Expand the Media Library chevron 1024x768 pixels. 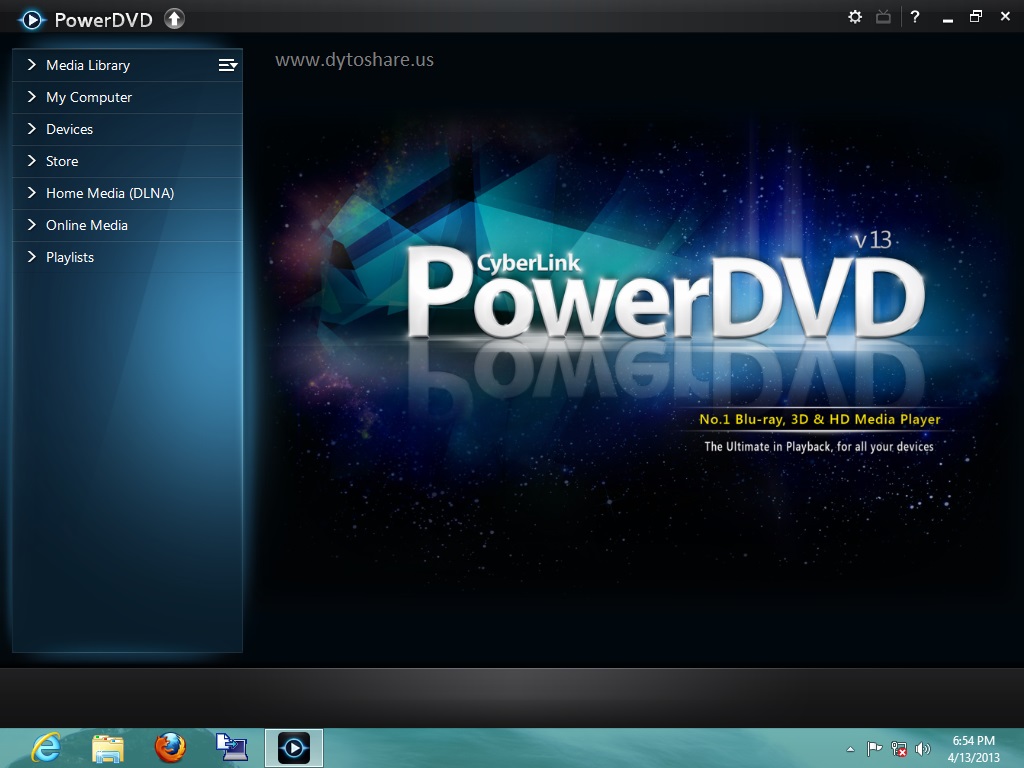click(31, 65)
